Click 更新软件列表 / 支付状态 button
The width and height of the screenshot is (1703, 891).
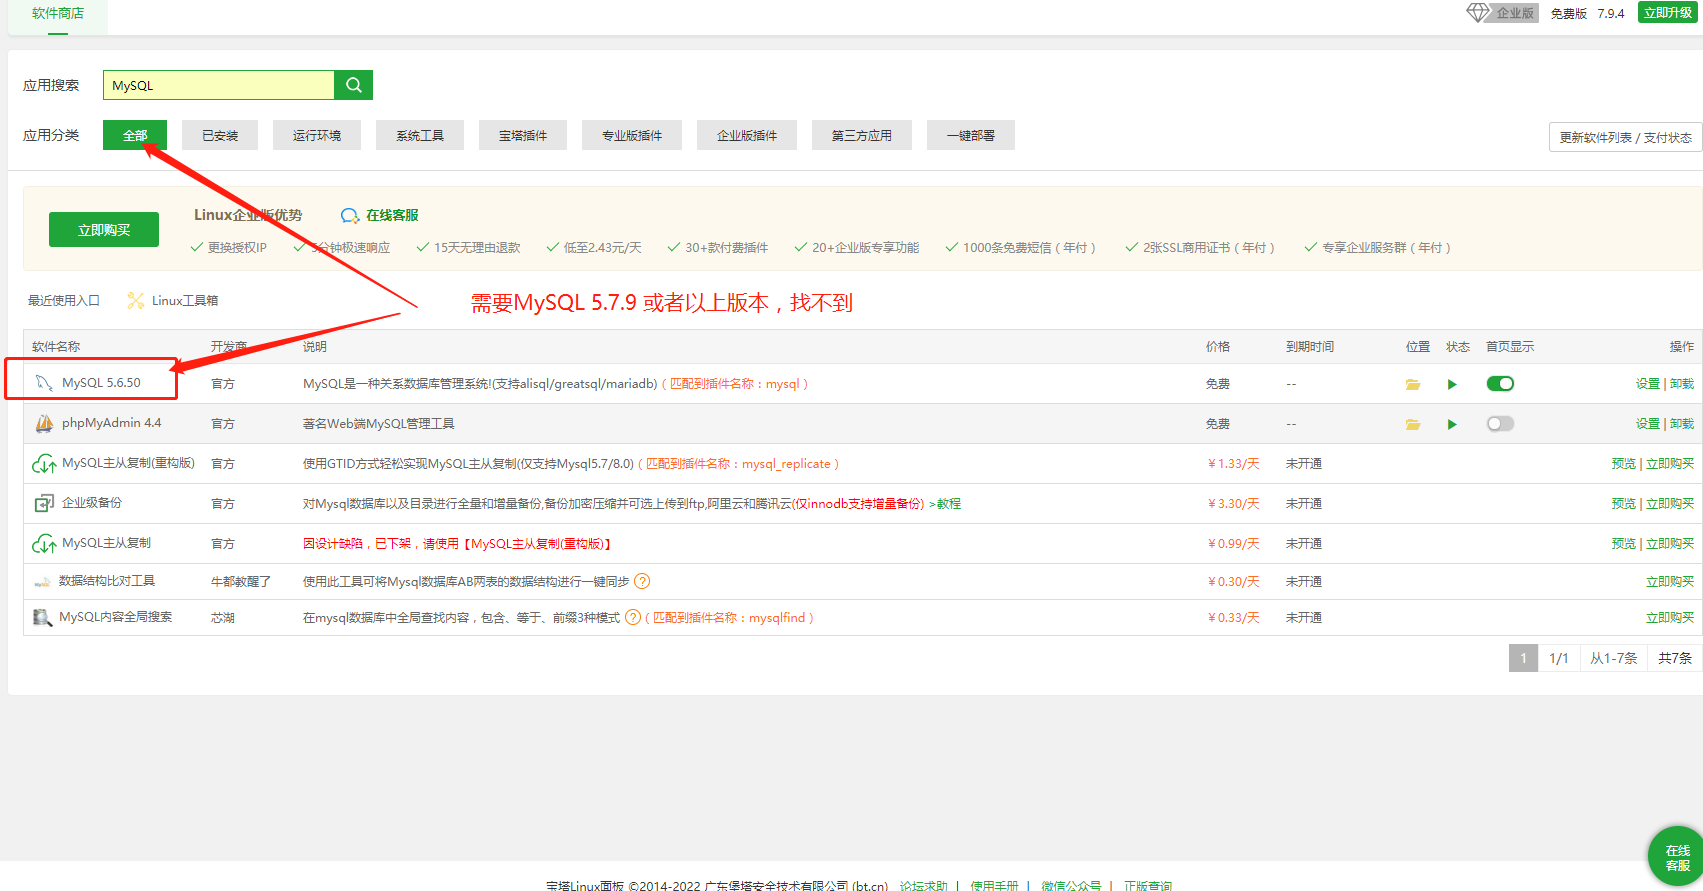pyautogui.click(x=1626, y=137)
